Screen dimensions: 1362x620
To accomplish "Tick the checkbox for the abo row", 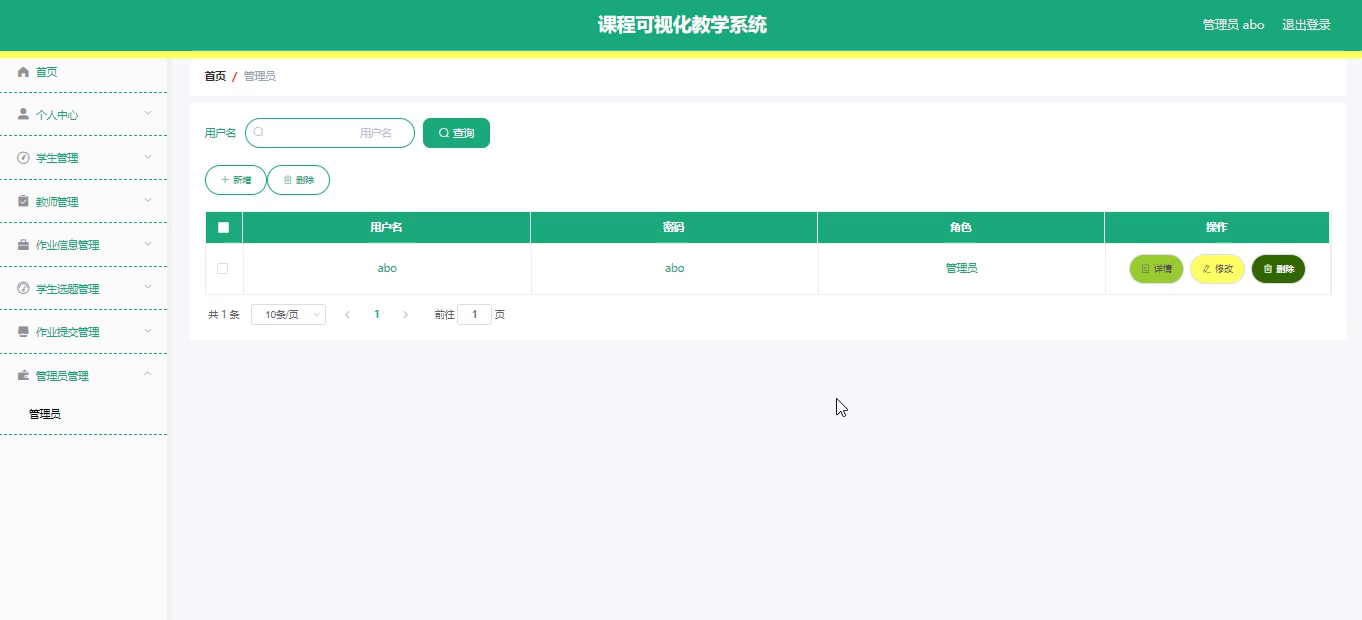I will tap(222, 268).
